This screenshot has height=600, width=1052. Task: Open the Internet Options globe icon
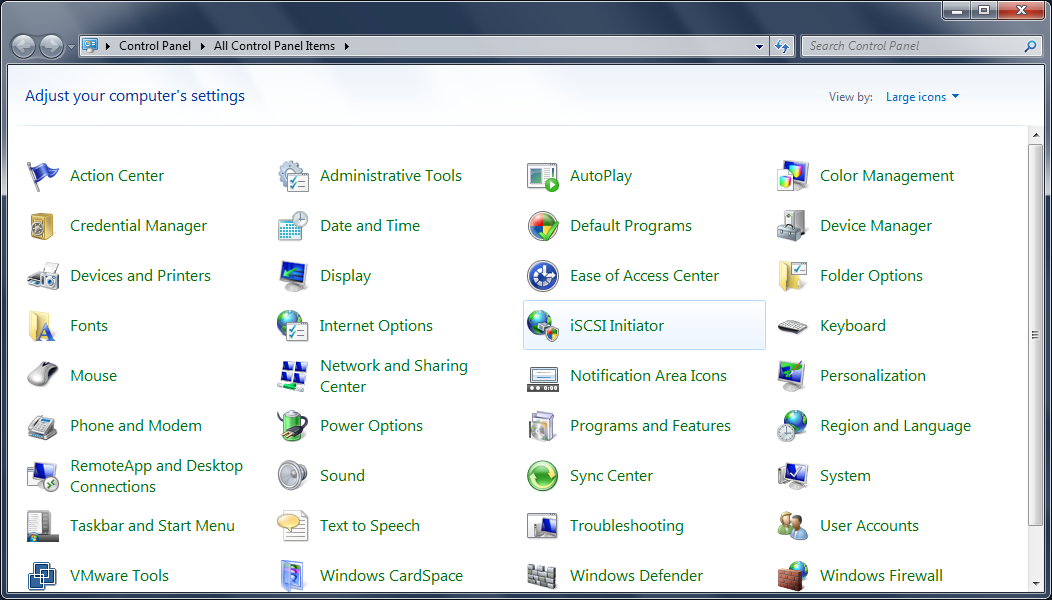[293, 326]
